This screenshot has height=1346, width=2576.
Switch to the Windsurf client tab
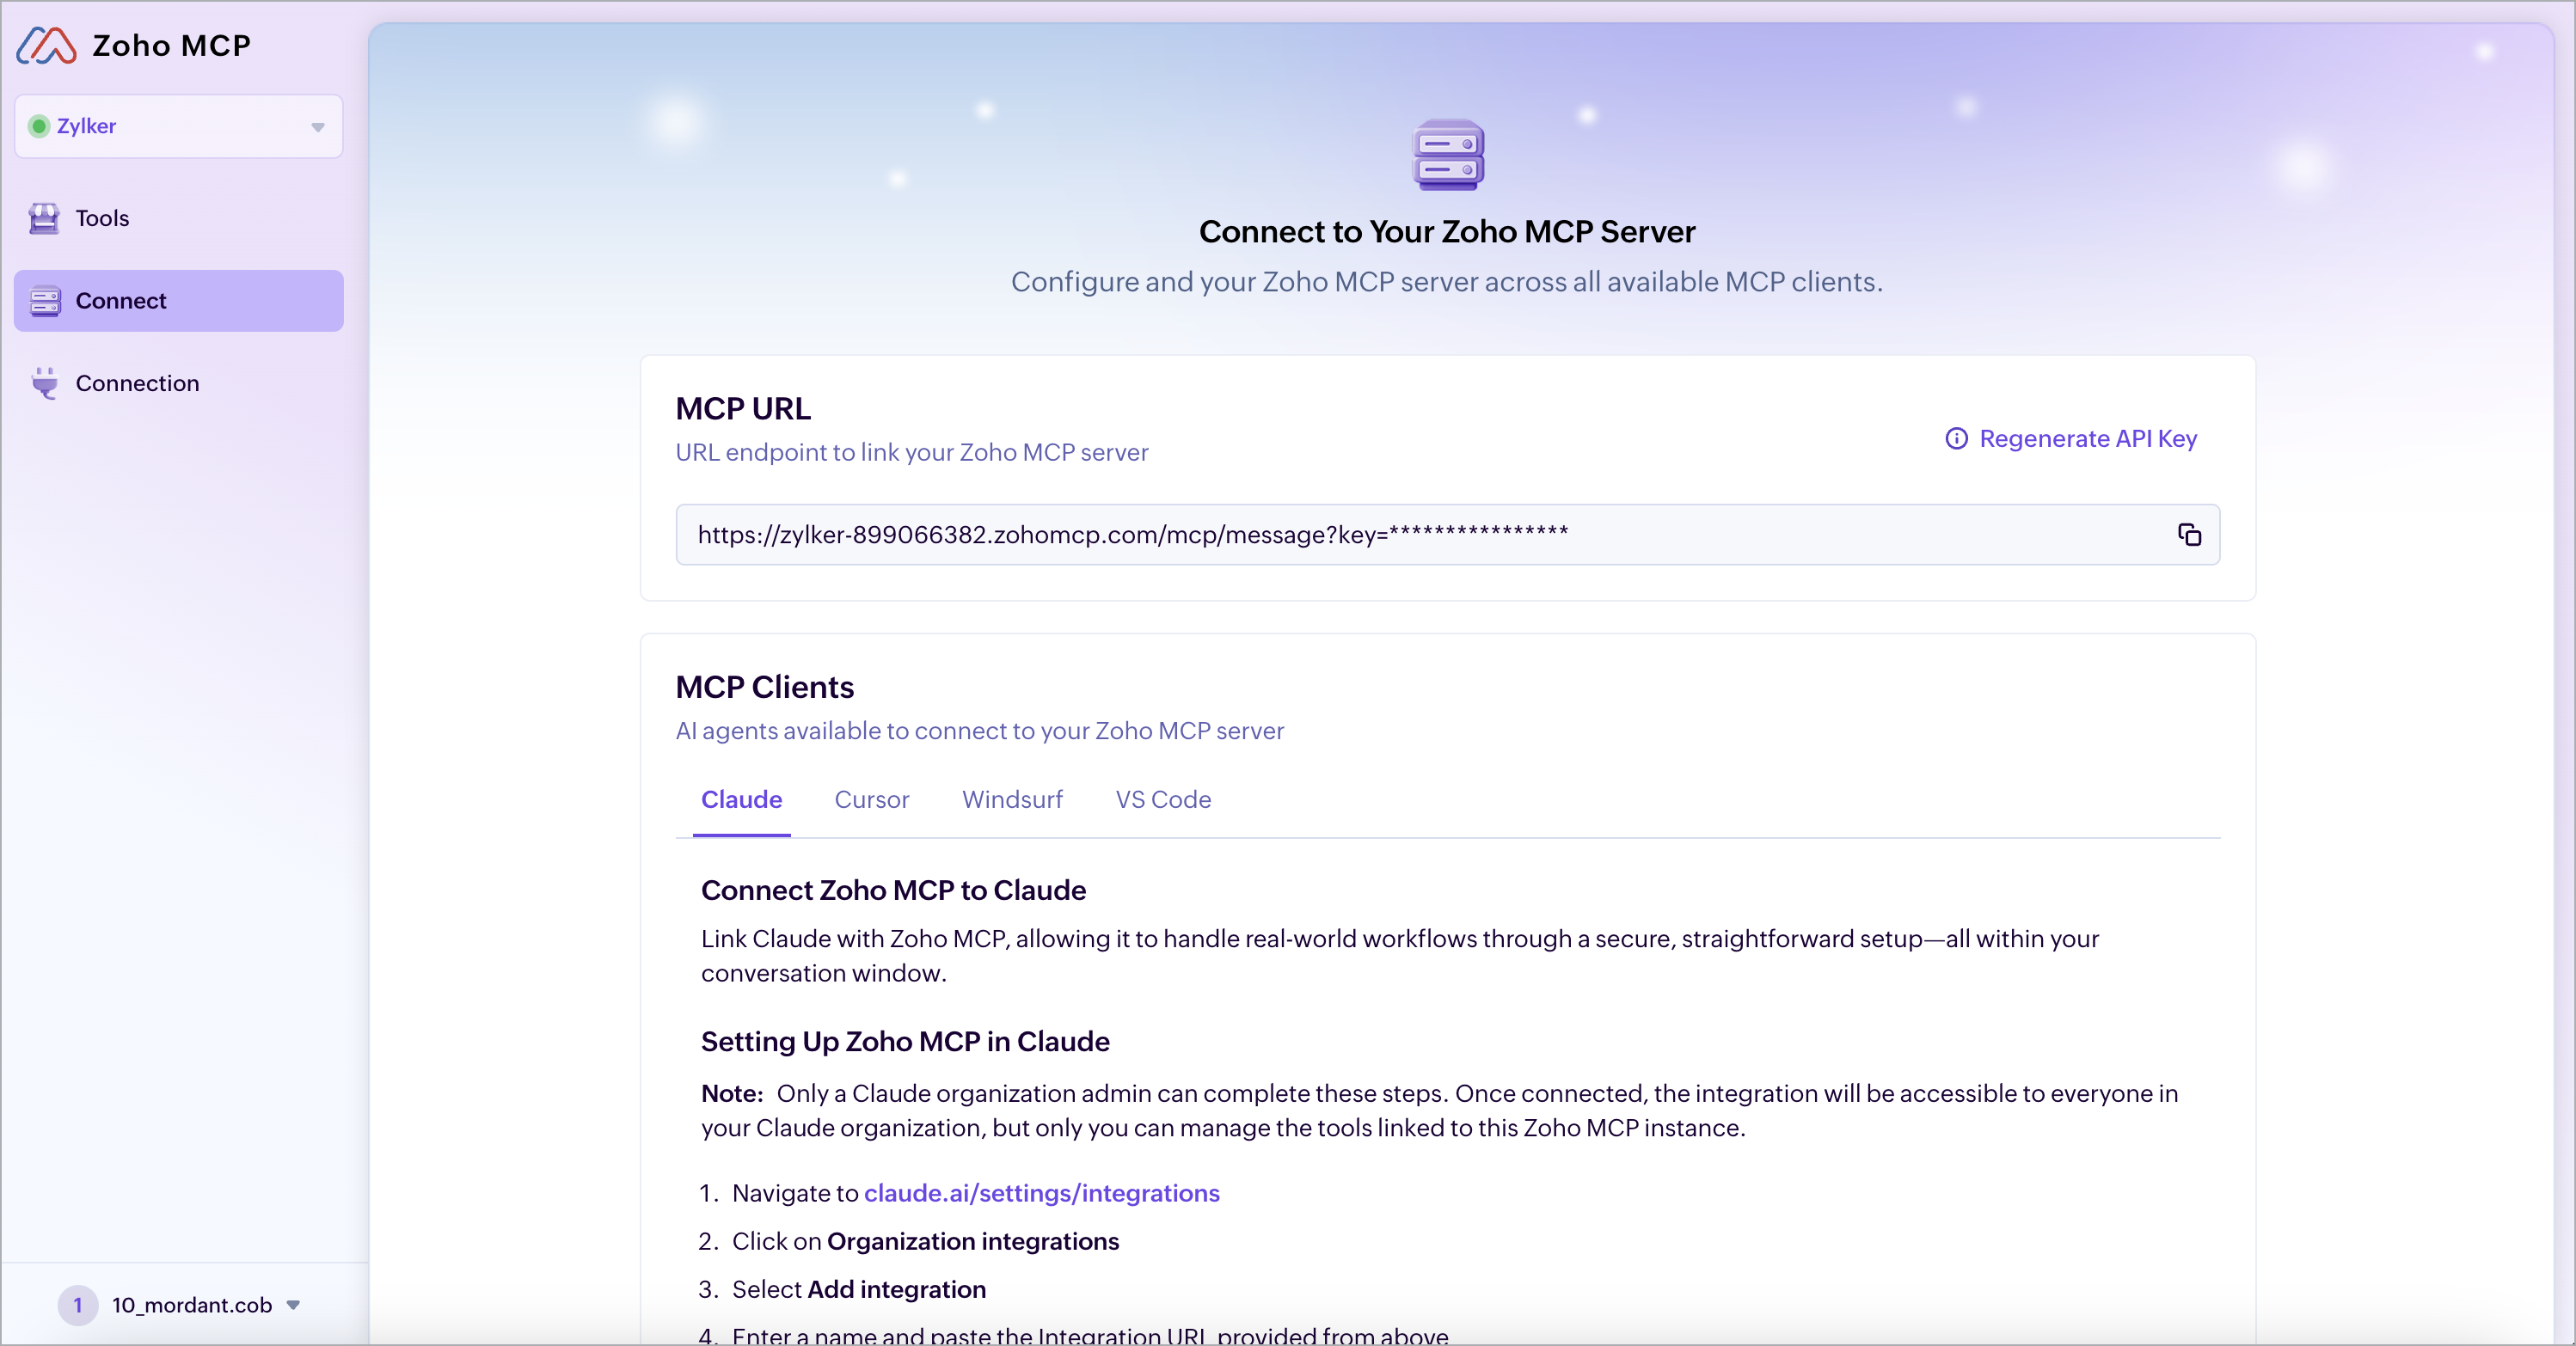pos(1012,800)
